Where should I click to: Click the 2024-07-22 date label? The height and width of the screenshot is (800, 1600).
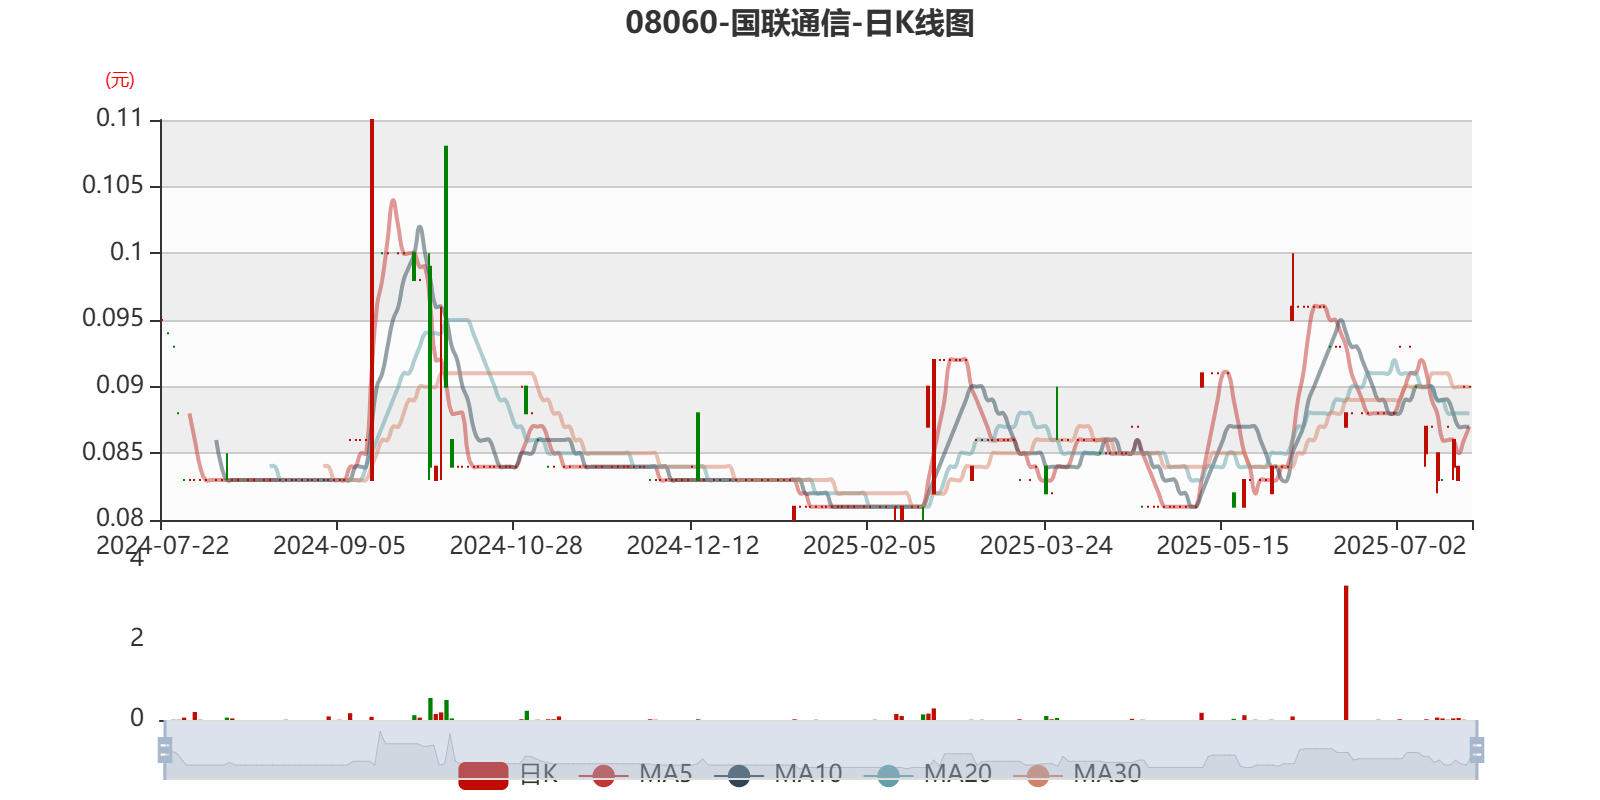[163, 545]
